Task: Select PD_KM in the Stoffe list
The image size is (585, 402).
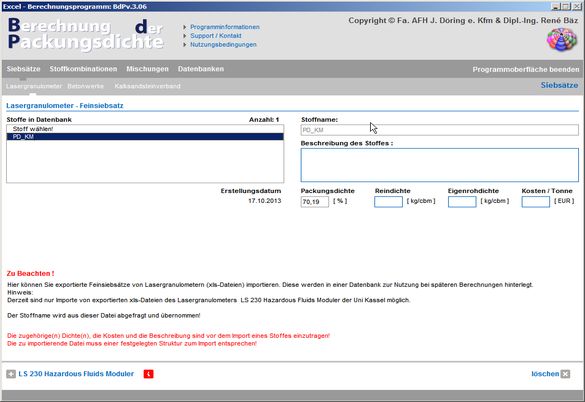Action: [x=145, y=137]
